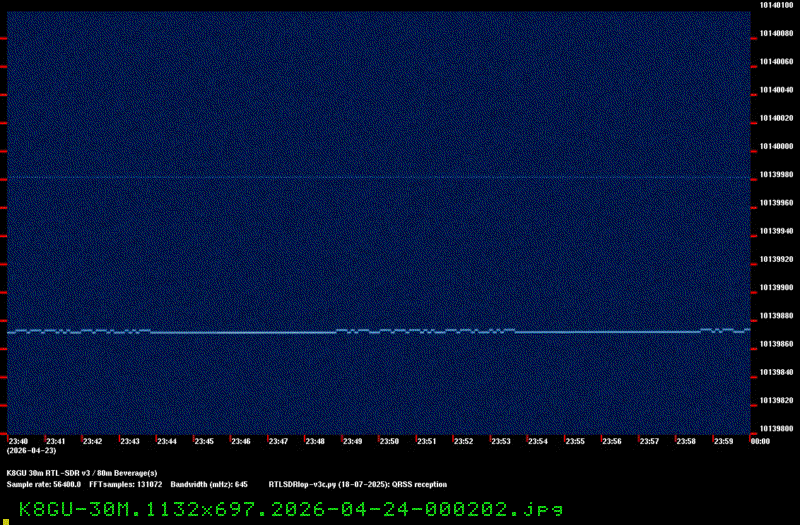Click the 23:51 time axis label
The height and width of the screenshot is (525, 800).
tap(427, 441)
